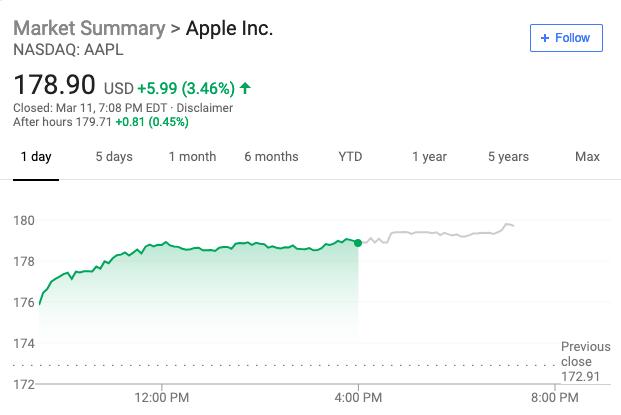Screen dimensions: 621x415
Task: Show the Max chart range
Action: coord(587,157)
